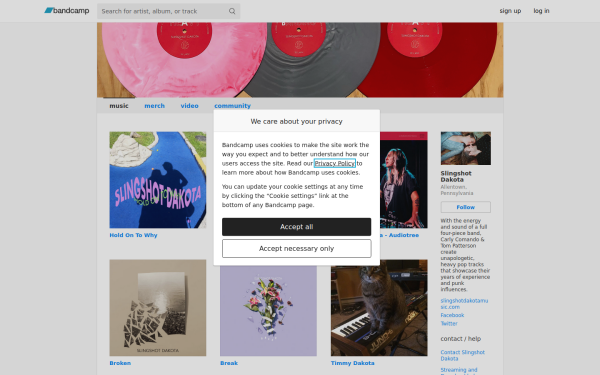Viewport: 600px width, 375px height.
Task: Click the search magnifier icon
Action: [232, 11]
